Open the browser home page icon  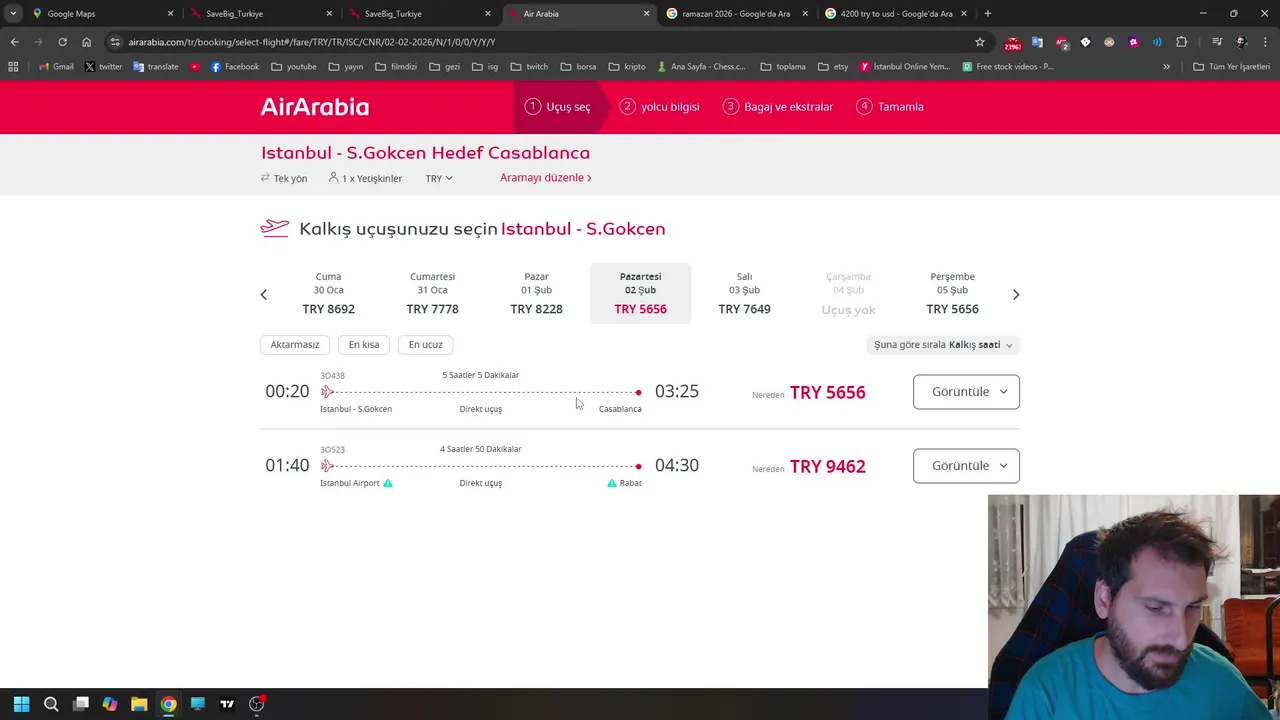pos(87,42)
